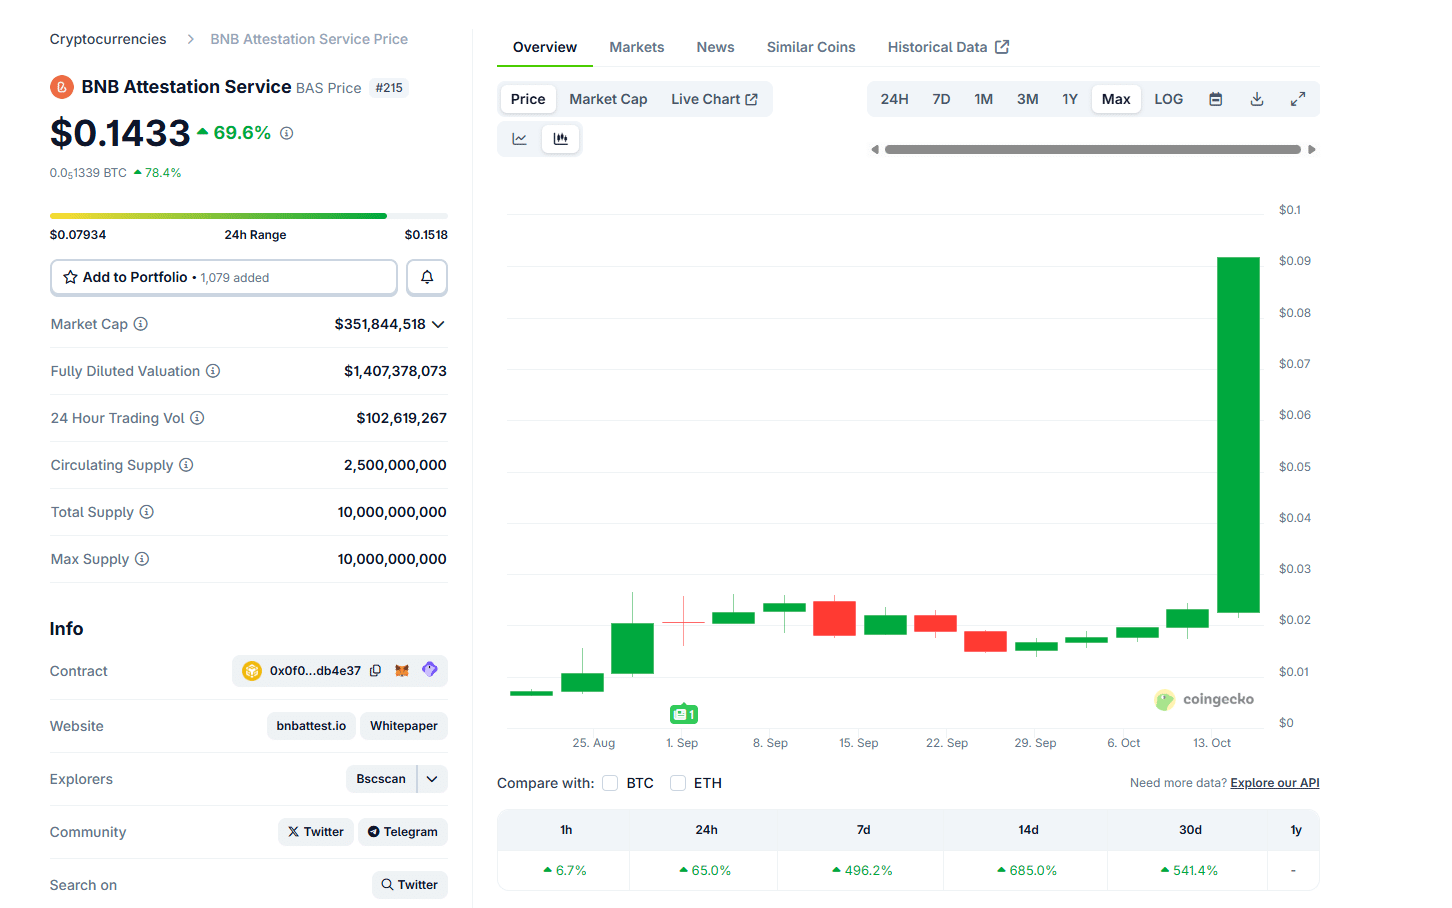Open the calendar date range picker
The height and width of the screenshot is (908, 1452).
tap(1215, 98)
